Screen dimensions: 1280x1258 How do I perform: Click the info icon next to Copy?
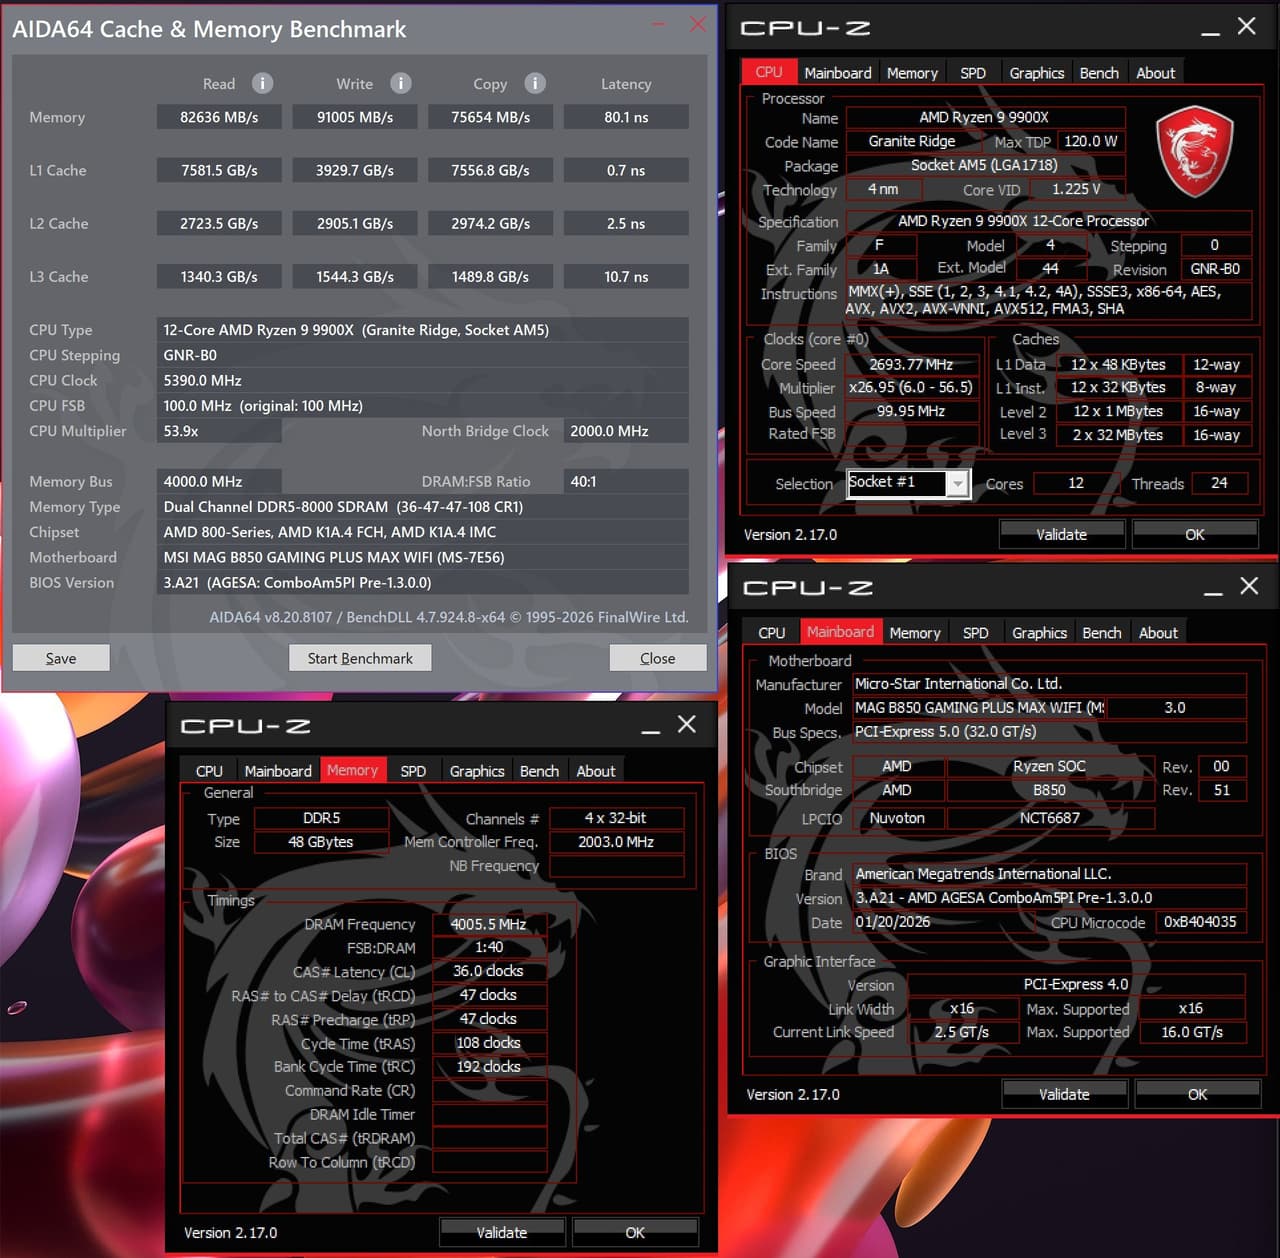click(535, 83)
